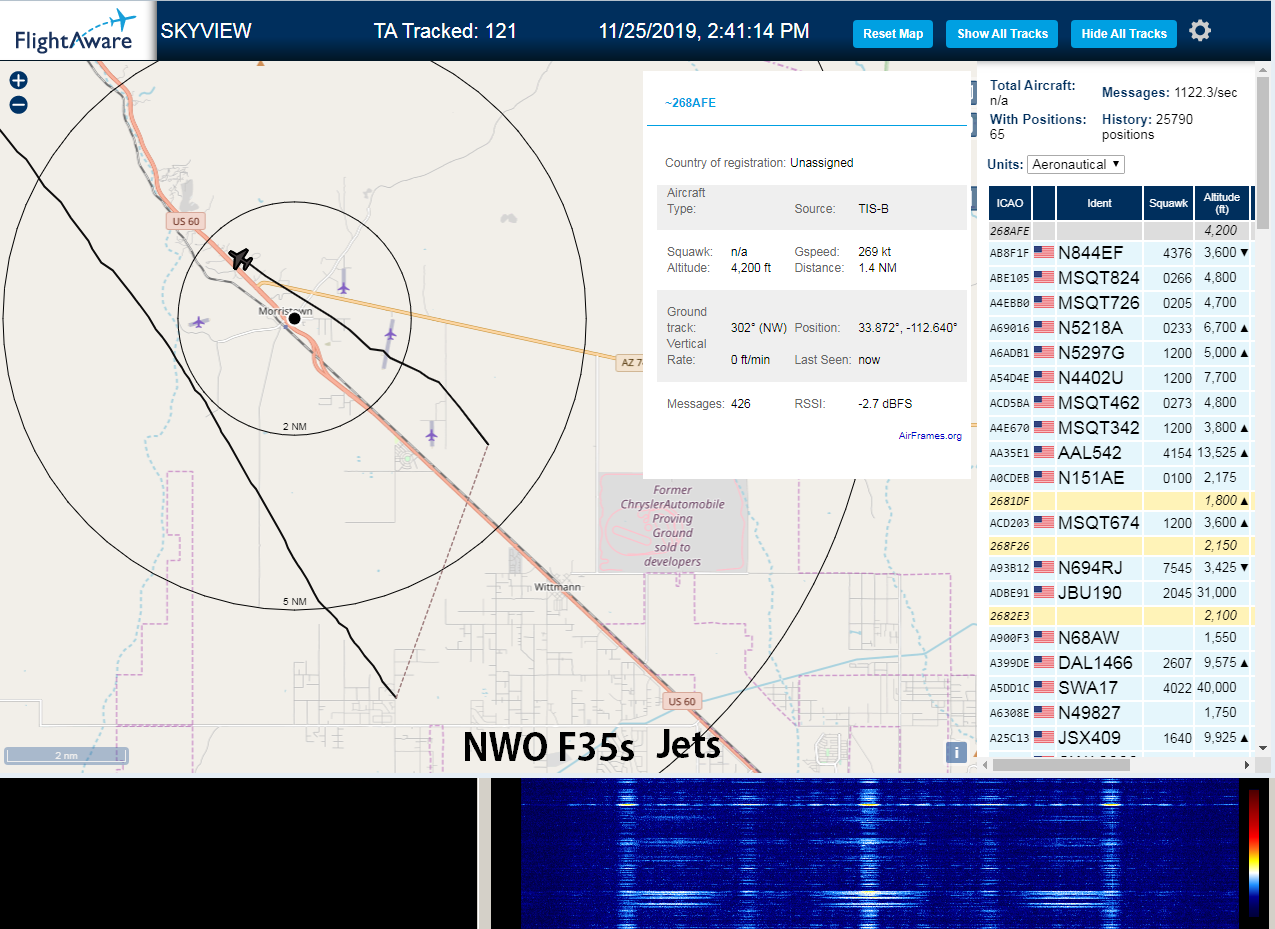1275x929 pixels.
Task: Zoom in the map with plus icon
Action: pyautogui.click(x=18, y=81)
